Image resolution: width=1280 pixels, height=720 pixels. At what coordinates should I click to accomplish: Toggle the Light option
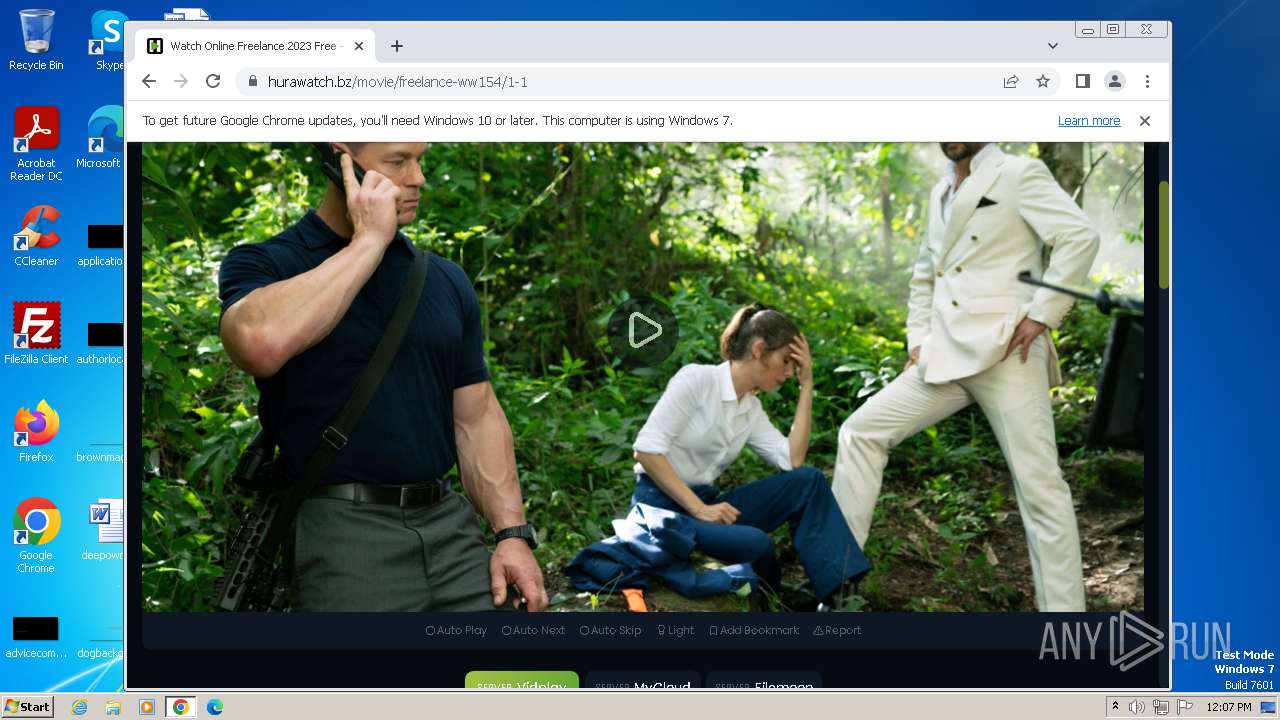tap(675, 630)
